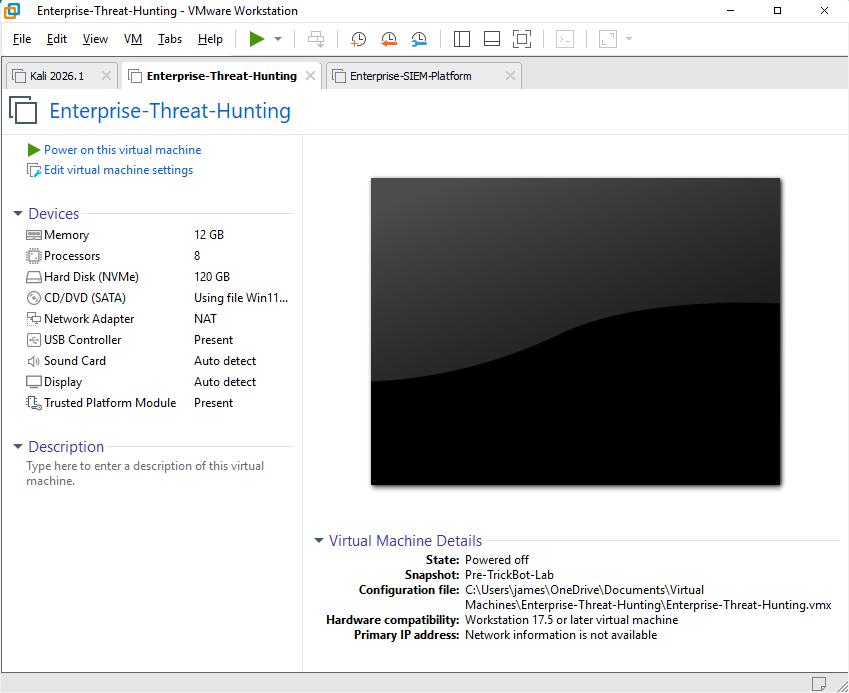Close the Enterprise-Threat-Hunting tab
849x693 pixels.
[x=310, y=76]
